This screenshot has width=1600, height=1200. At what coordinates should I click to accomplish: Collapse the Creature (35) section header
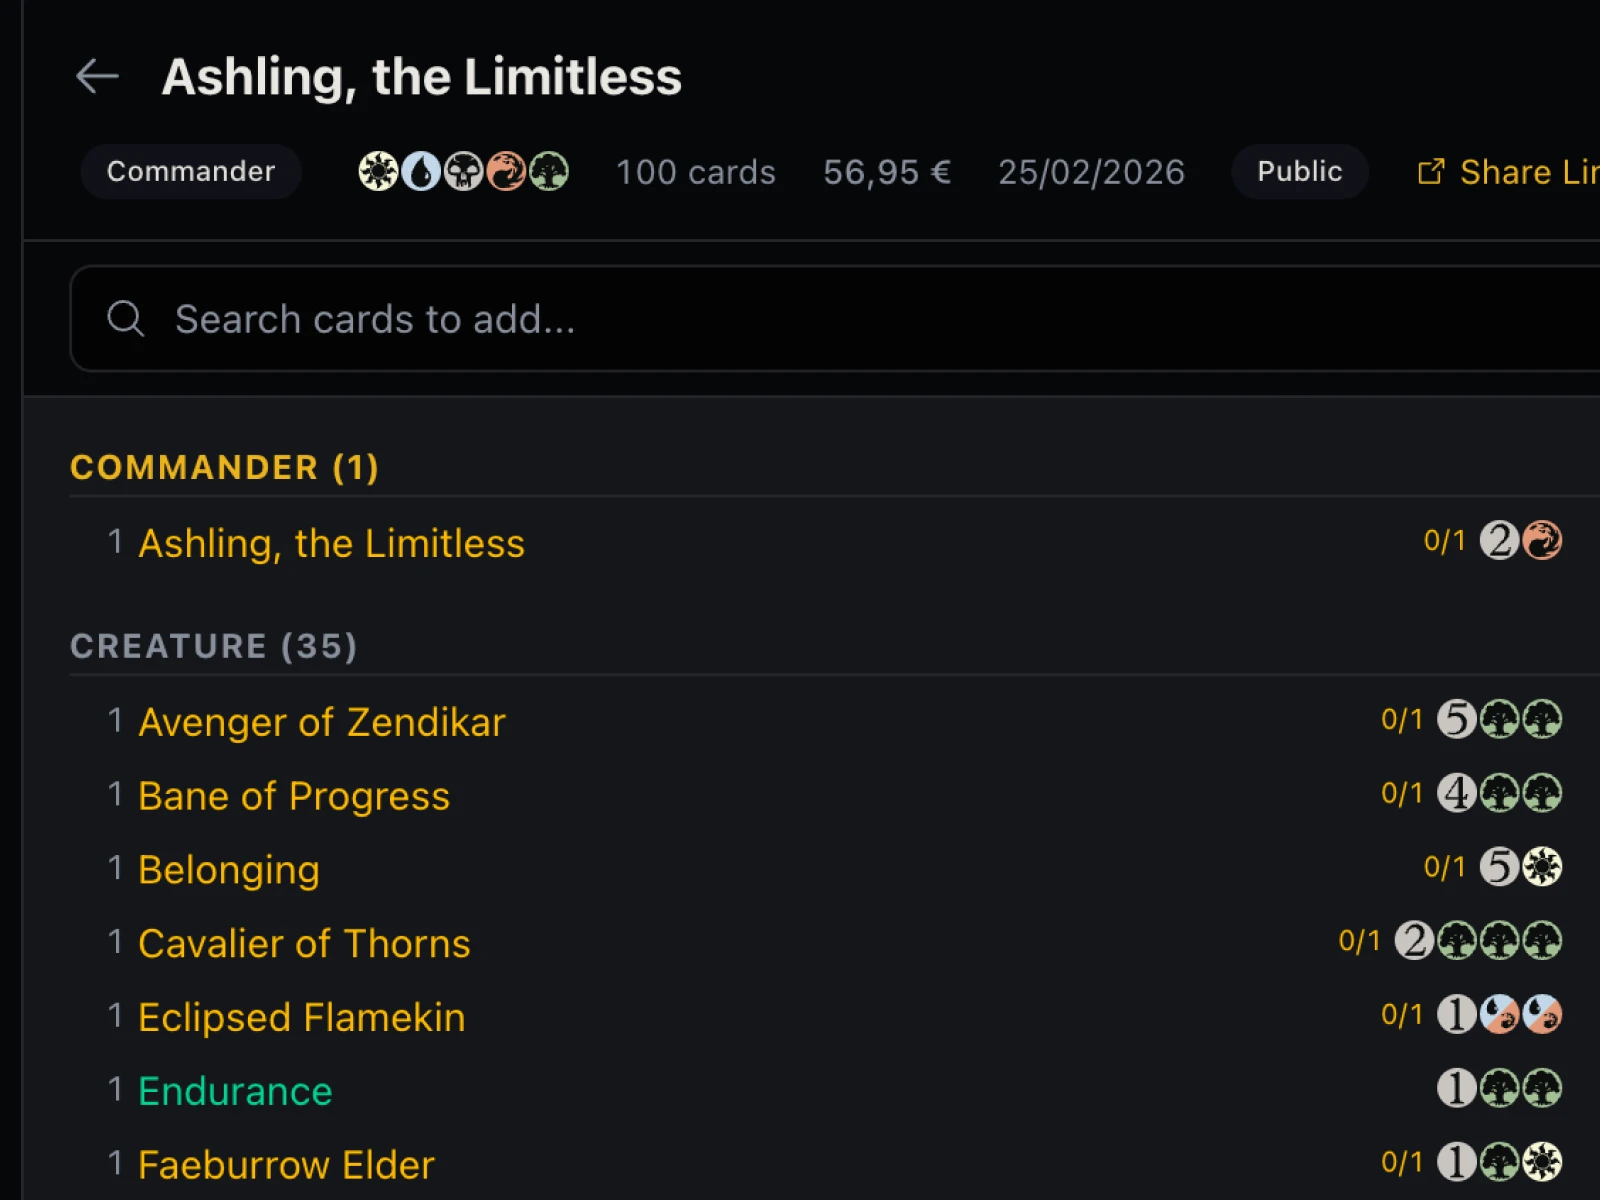[213, 646]
